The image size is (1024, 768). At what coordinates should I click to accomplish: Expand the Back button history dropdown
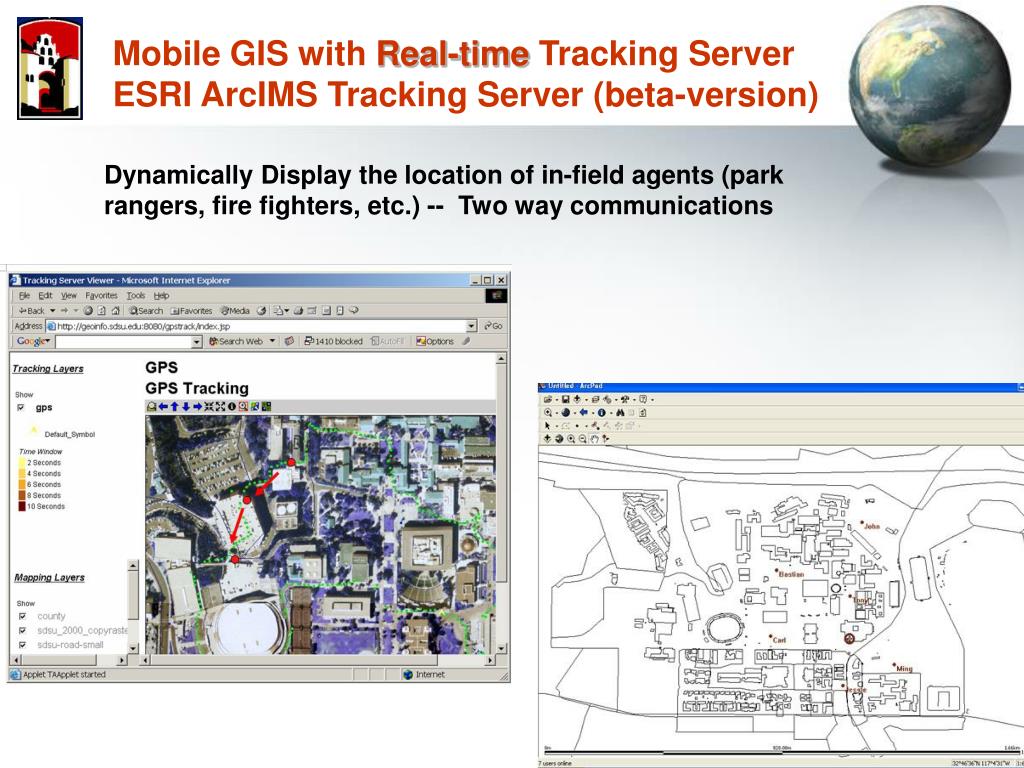coord(53,311)
